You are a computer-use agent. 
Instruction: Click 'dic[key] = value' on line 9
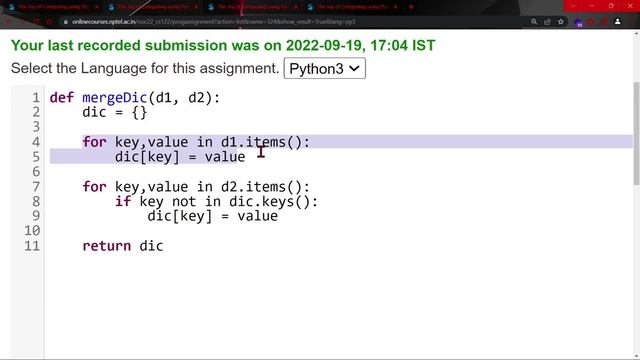pos(213,216)
